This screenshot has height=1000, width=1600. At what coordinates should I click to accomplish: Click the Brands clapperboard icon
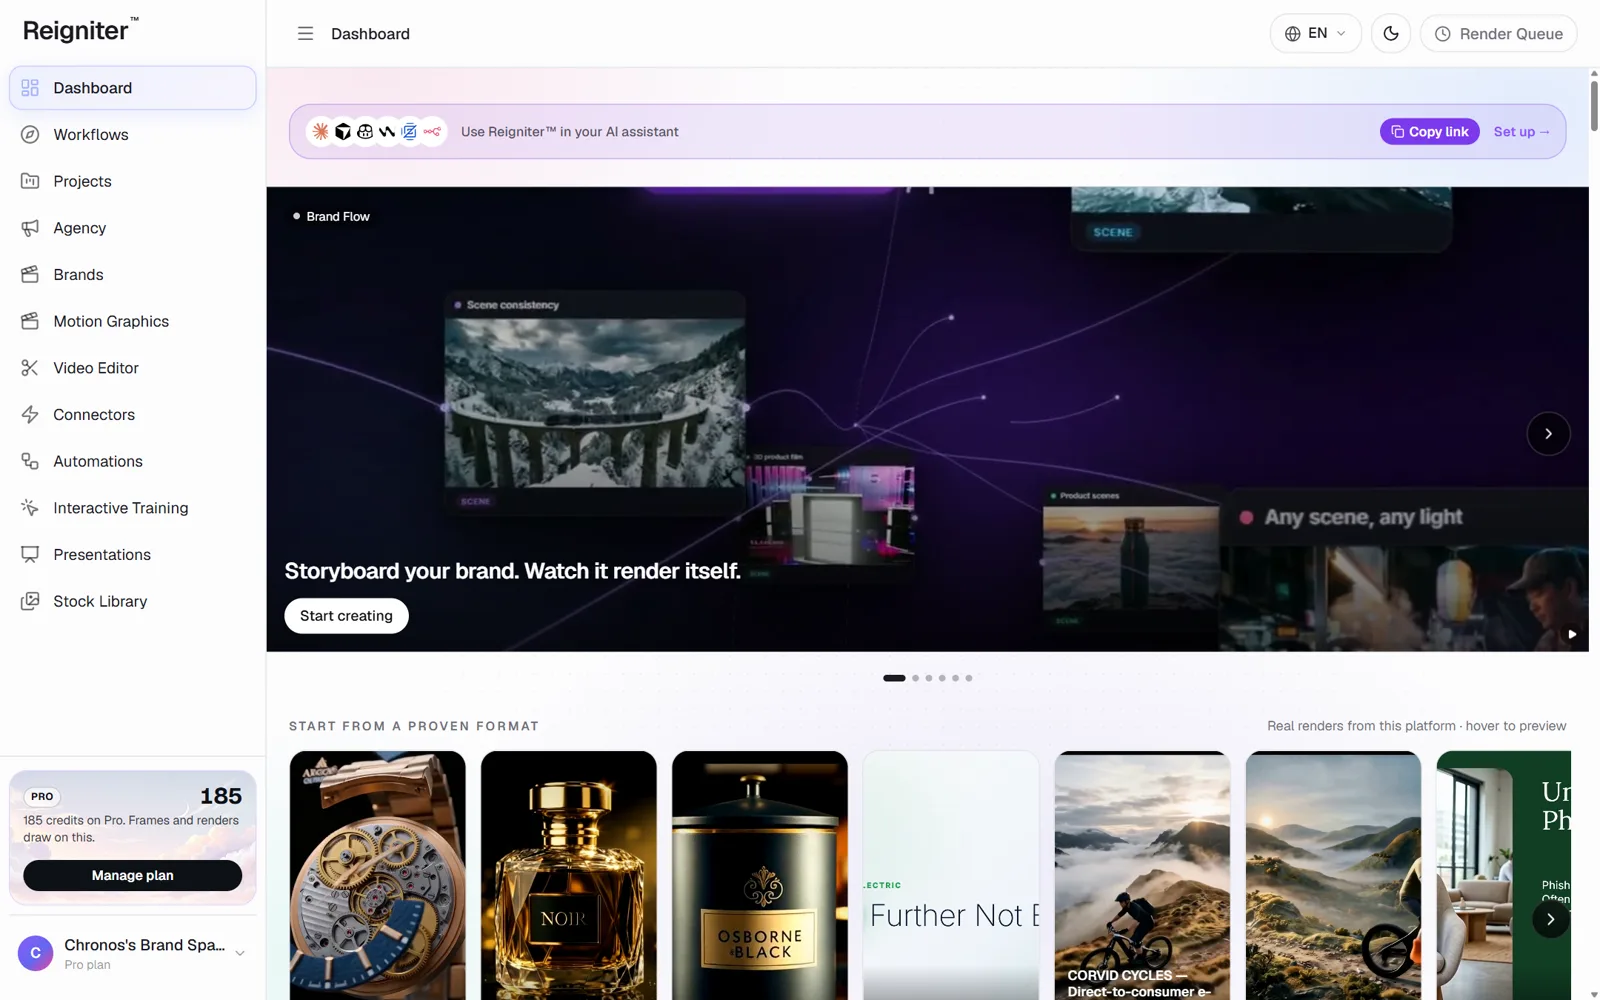coord(30,274)
